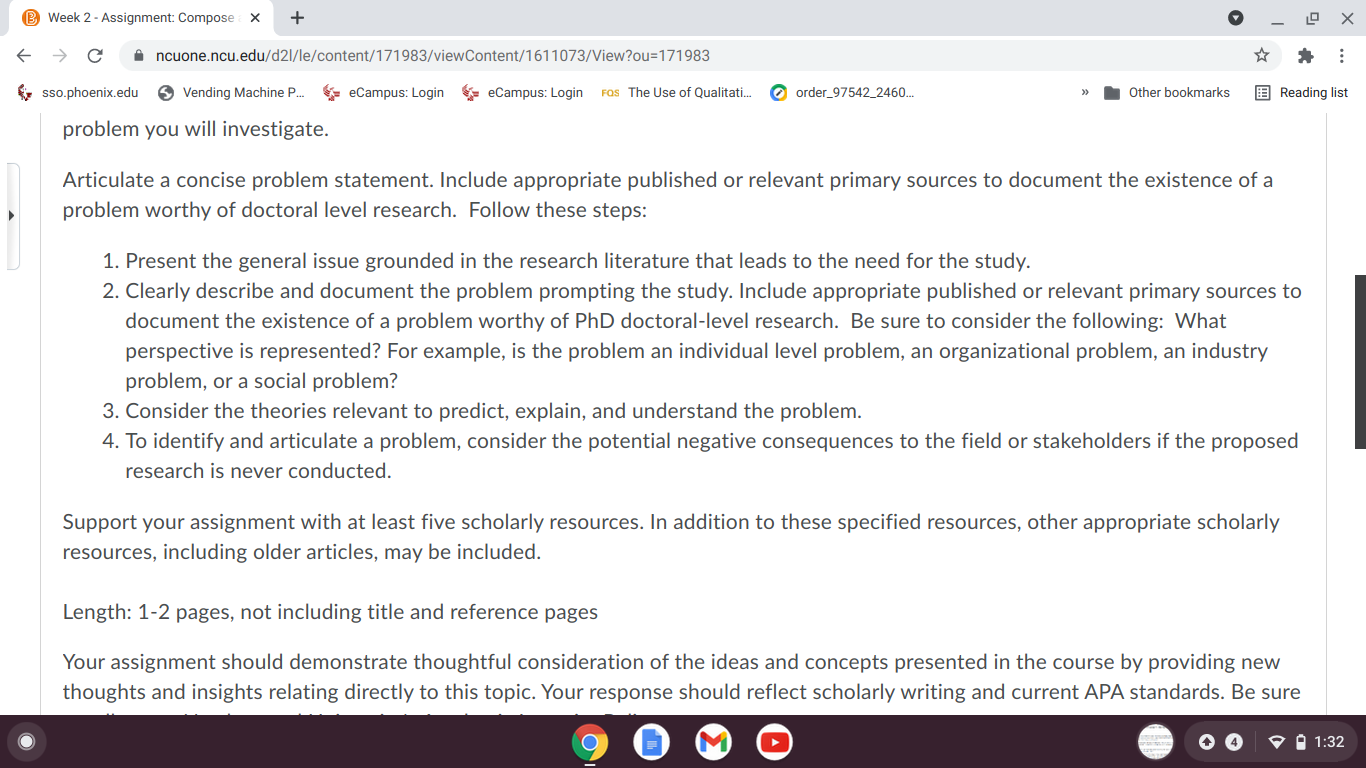Click step '1. Present the general issue grounded'
1366x768 pixels.
point(566,261)
